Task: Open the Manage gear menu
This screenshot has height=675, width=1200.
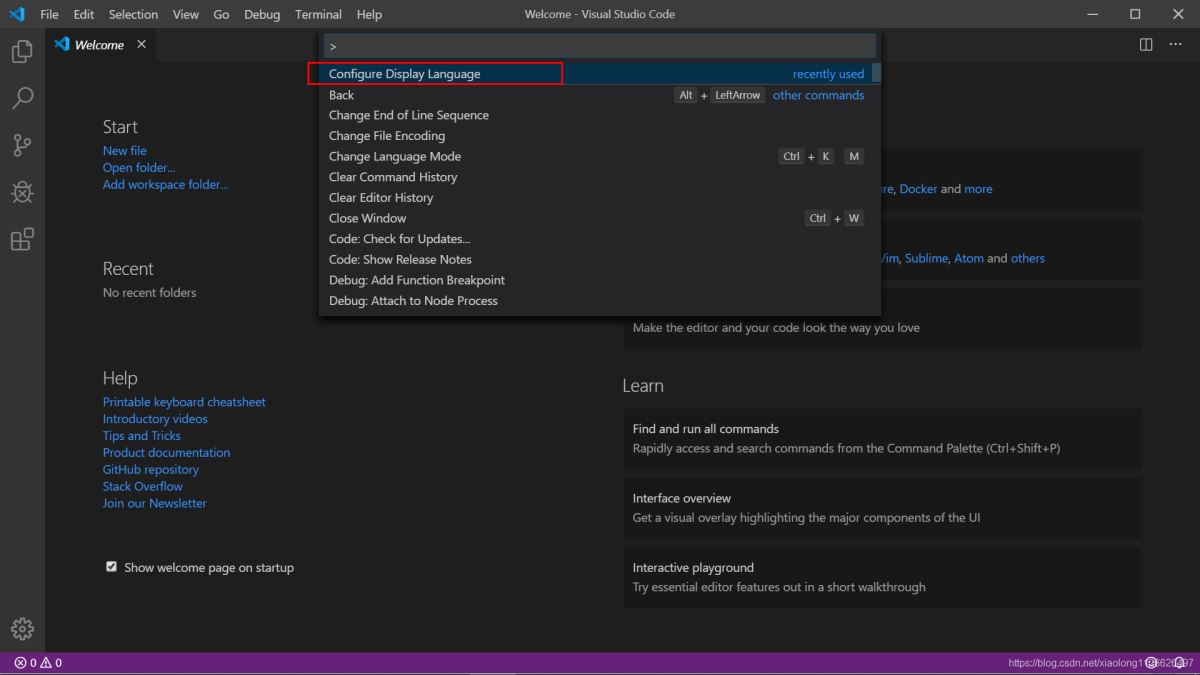Action: coord(21,629)
